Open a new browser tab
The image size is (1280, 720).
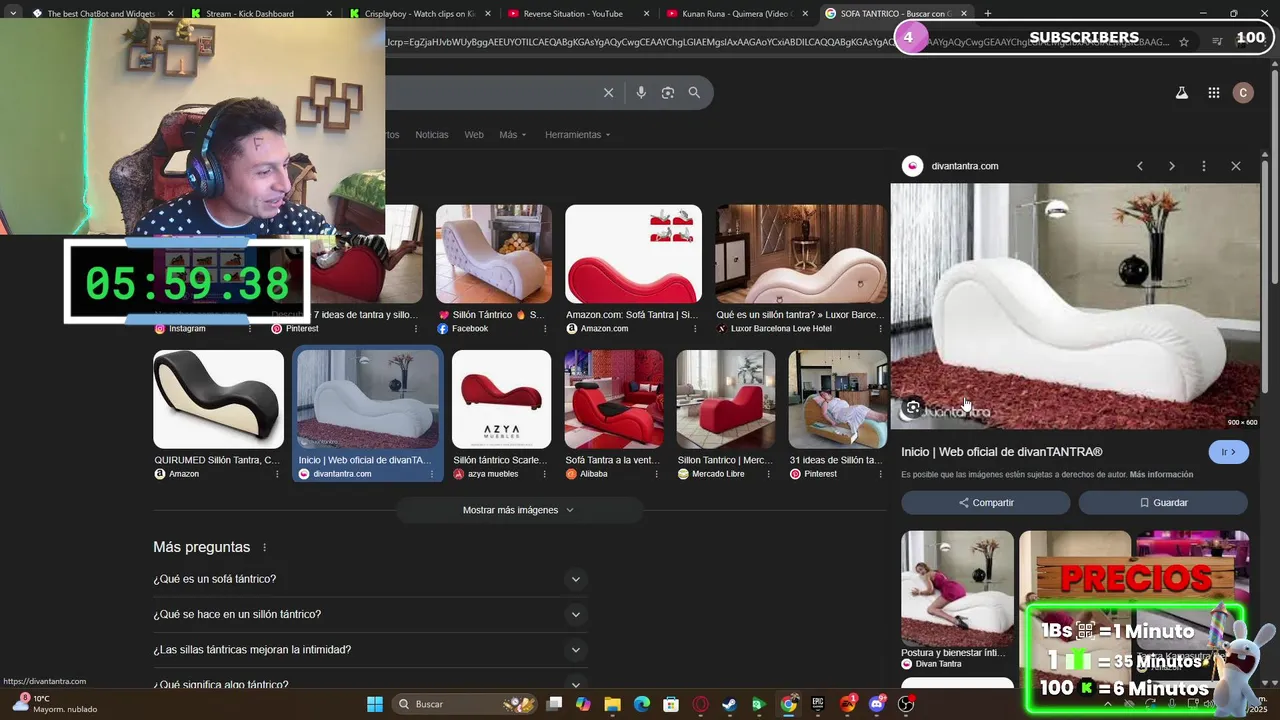988,14
